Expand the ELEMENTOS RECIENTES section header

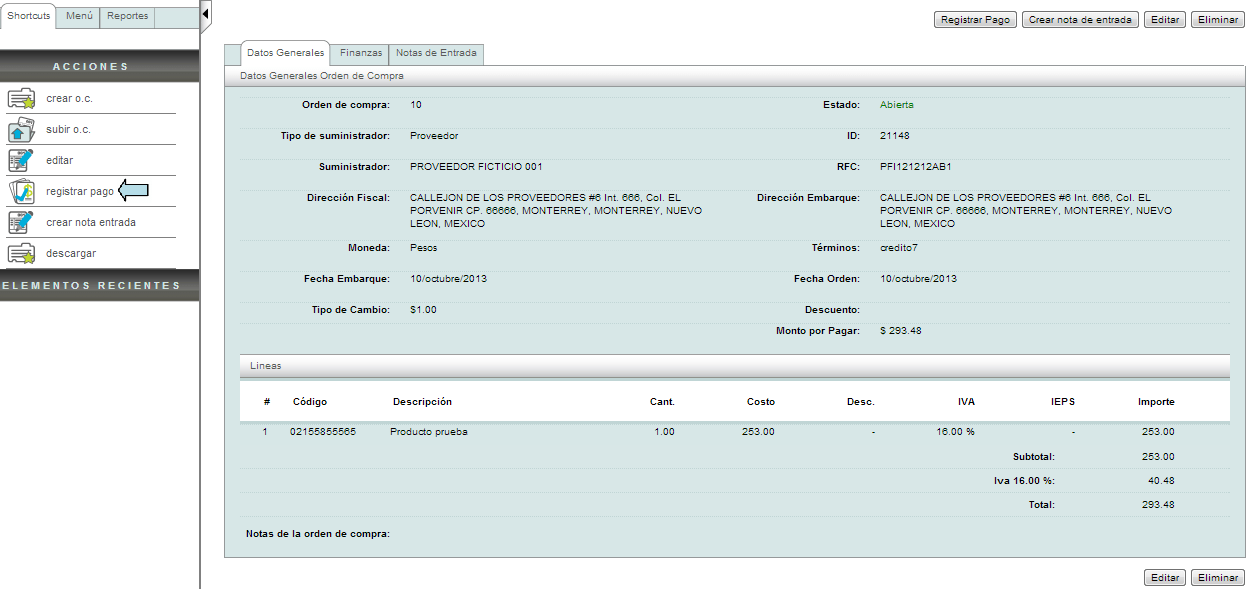99,286
